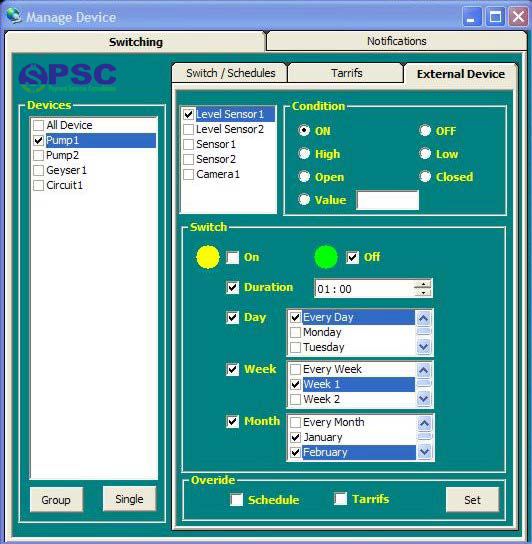Check the Level Sensor2 checkbox

coord(188,129)
